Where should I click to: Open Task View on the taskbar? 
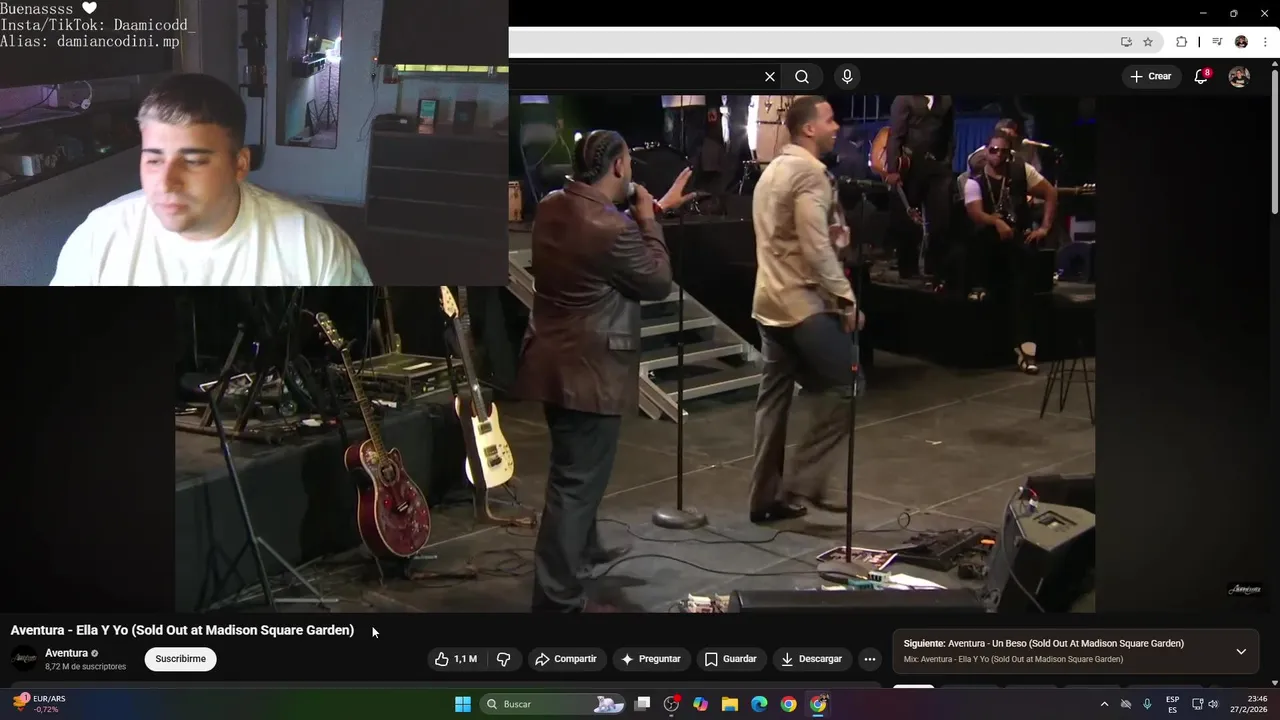pyautogui.click(x=643, y=704)
